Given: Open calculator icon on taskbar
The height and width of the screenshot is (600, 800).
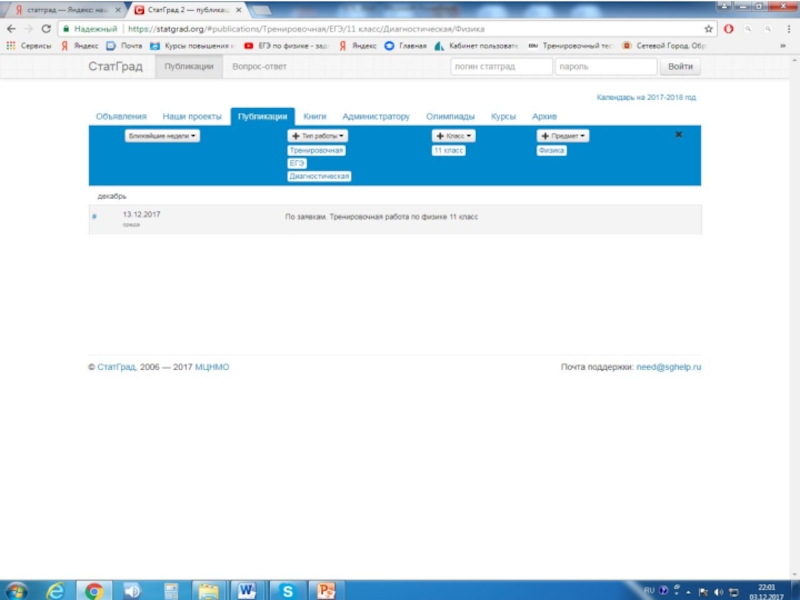Looking at the screenshot, I should click(x=170, y=591).
